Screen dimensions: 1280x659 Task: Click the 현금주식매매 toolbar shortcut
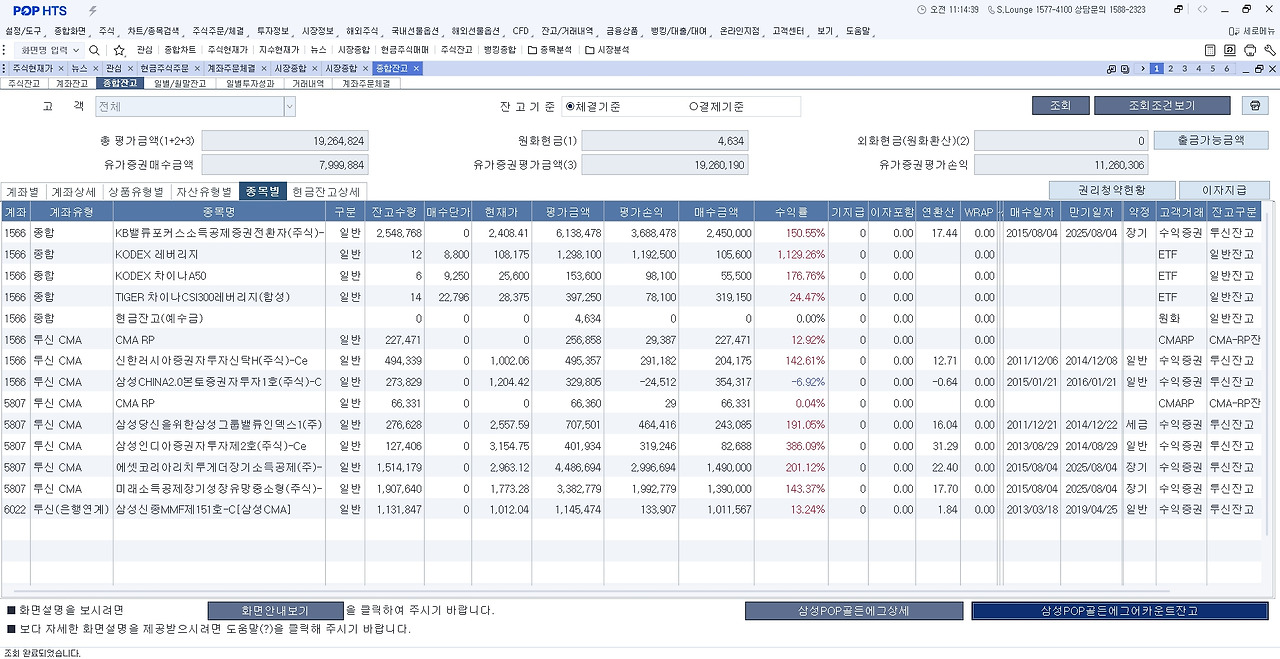point(404,50)
